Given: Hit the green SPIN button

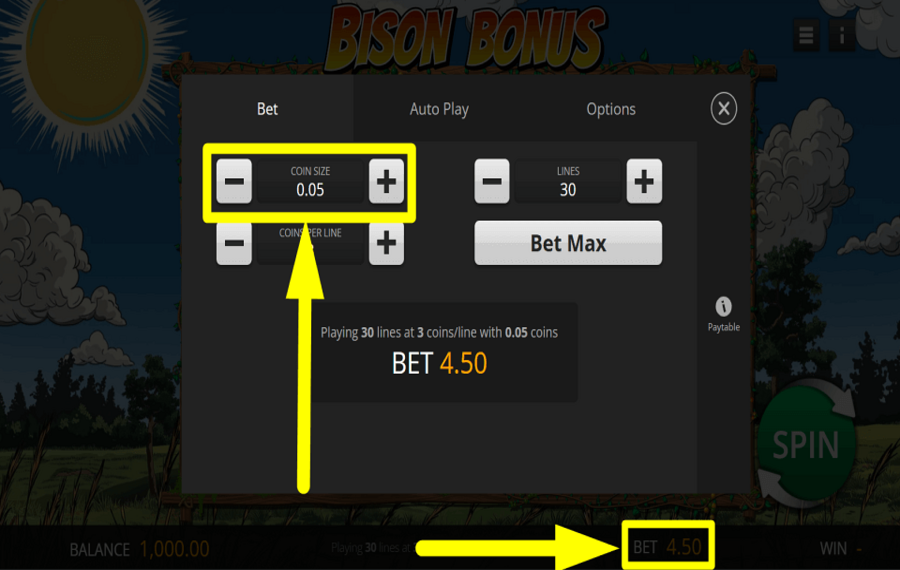Looking at the screenshot, I should coord(806,444).
